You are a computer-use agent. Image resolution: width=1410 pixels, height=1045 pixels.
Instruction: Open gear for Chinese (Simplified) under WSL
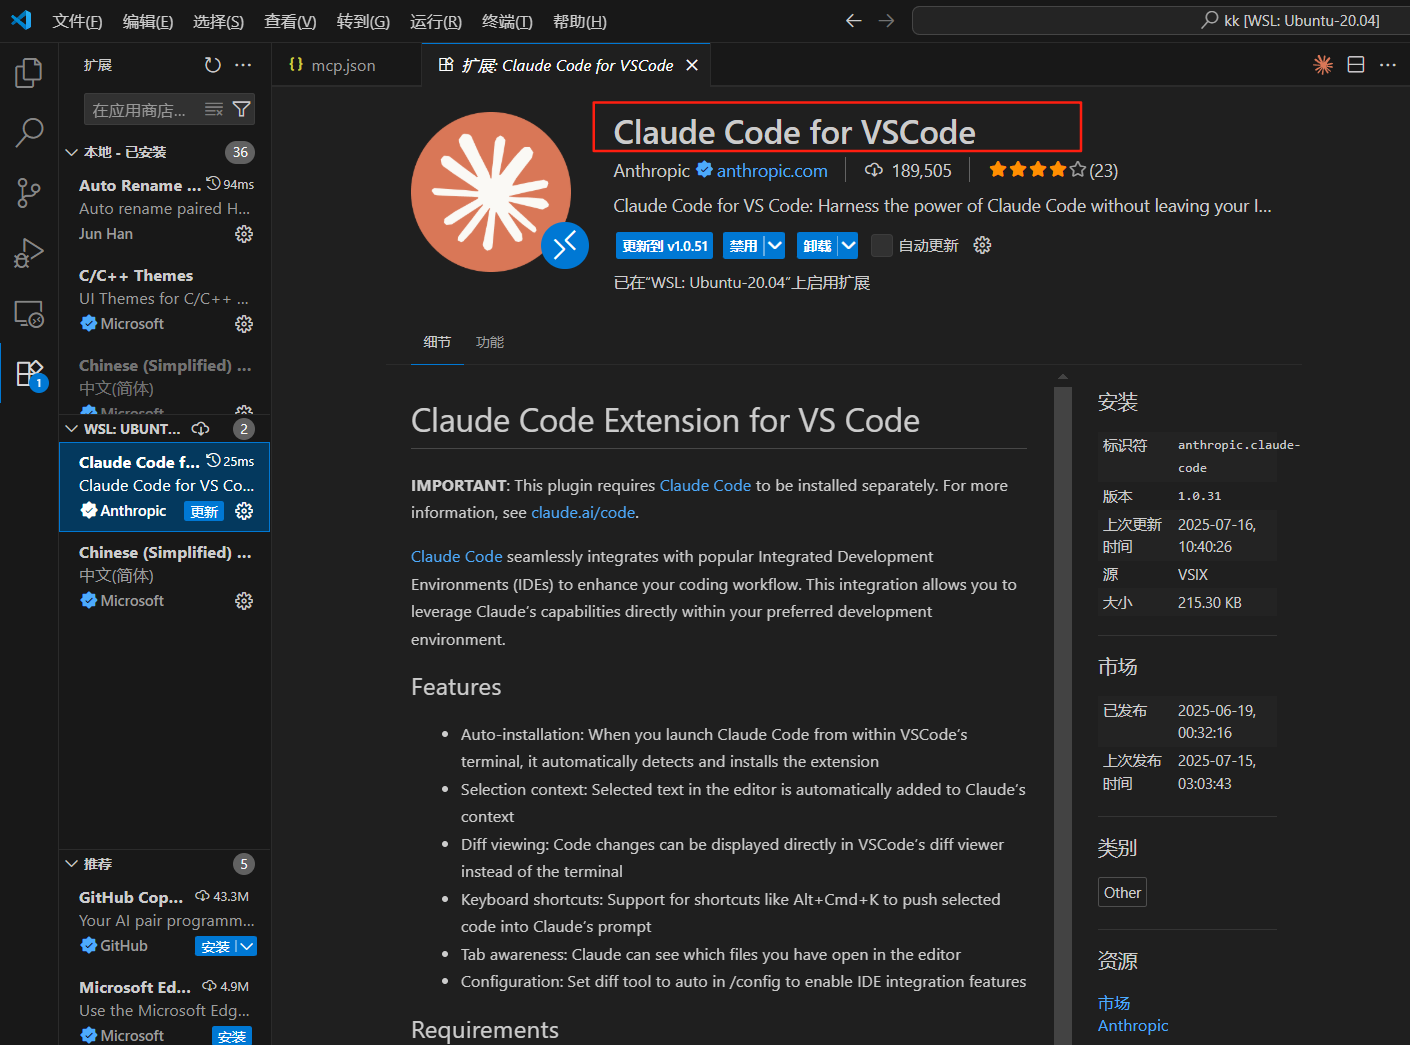pyautogui.click(x=244, y=601)
